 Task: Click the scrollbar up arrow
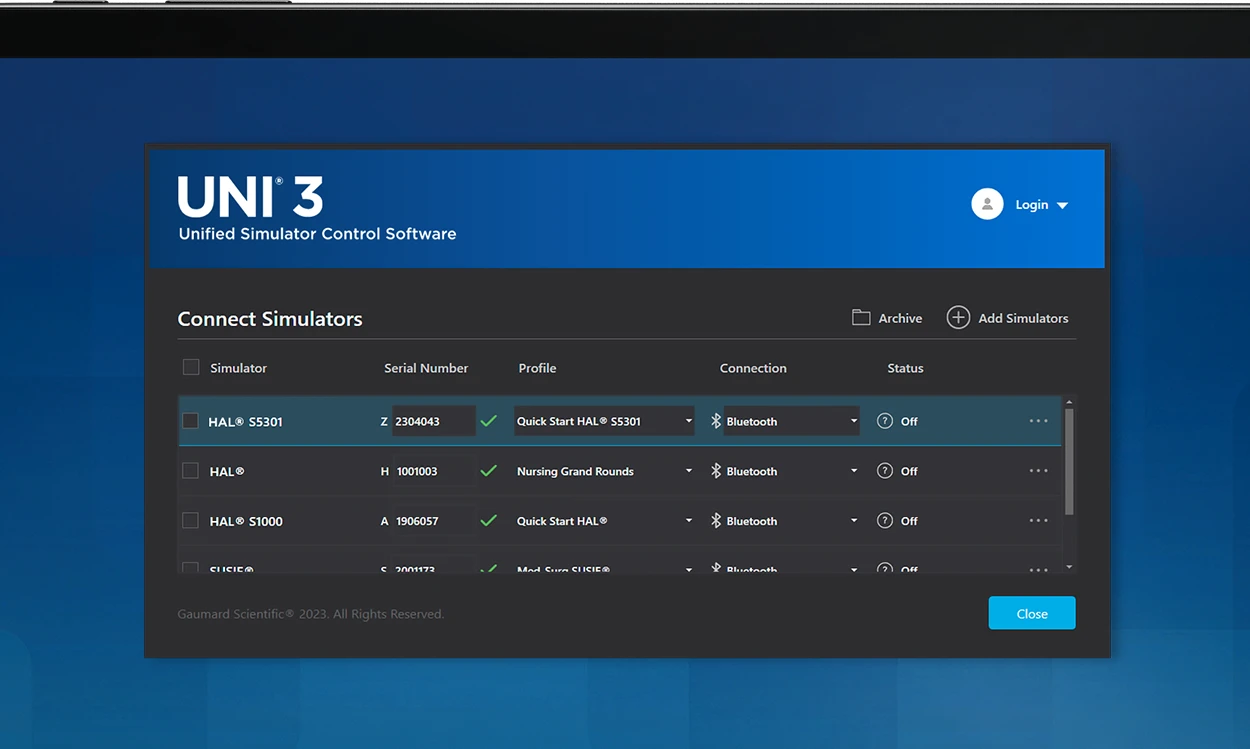(1069, 402)
